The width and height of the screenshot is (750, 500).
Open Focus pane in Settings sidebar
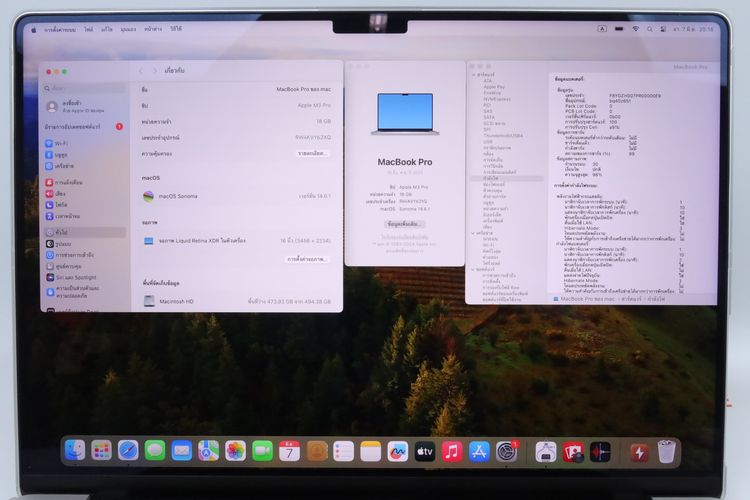pyautogui.click(x=85, y=205)
